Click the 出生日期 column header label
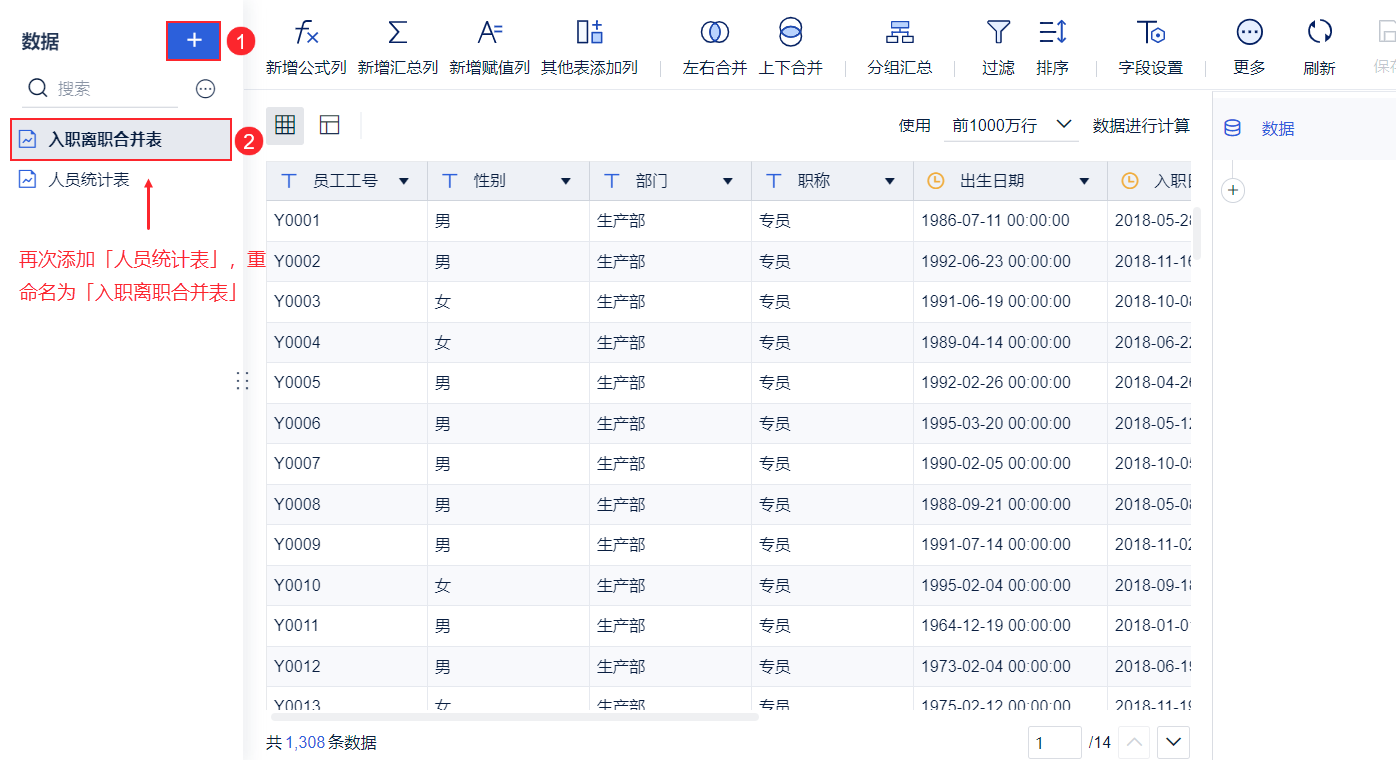 point(992,181)
